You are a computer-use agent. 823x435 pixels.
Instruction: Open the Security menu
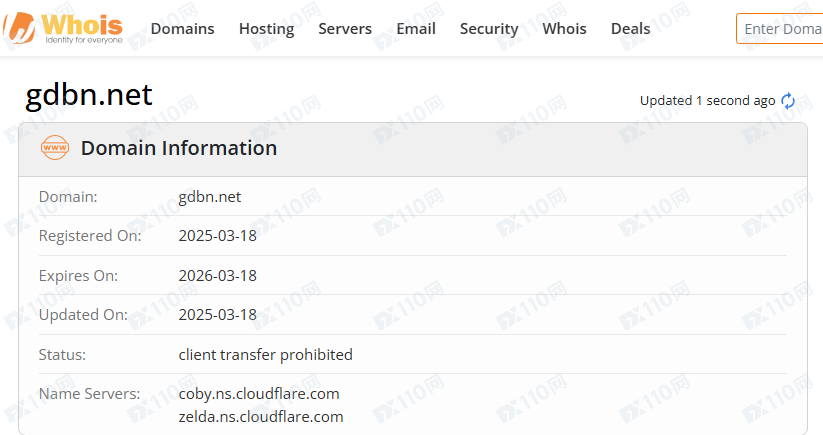489,29
